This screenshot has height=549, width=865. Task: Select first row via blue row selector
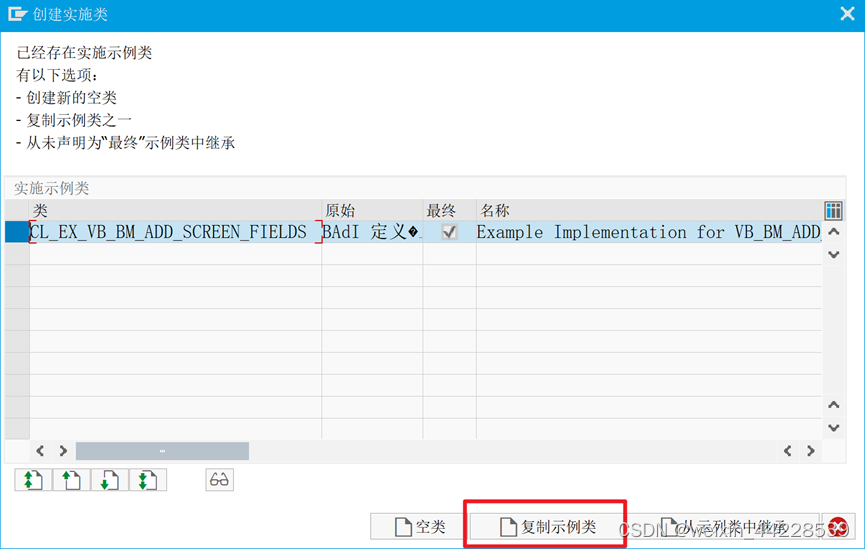pyautogui.click(x=17, y=232)
